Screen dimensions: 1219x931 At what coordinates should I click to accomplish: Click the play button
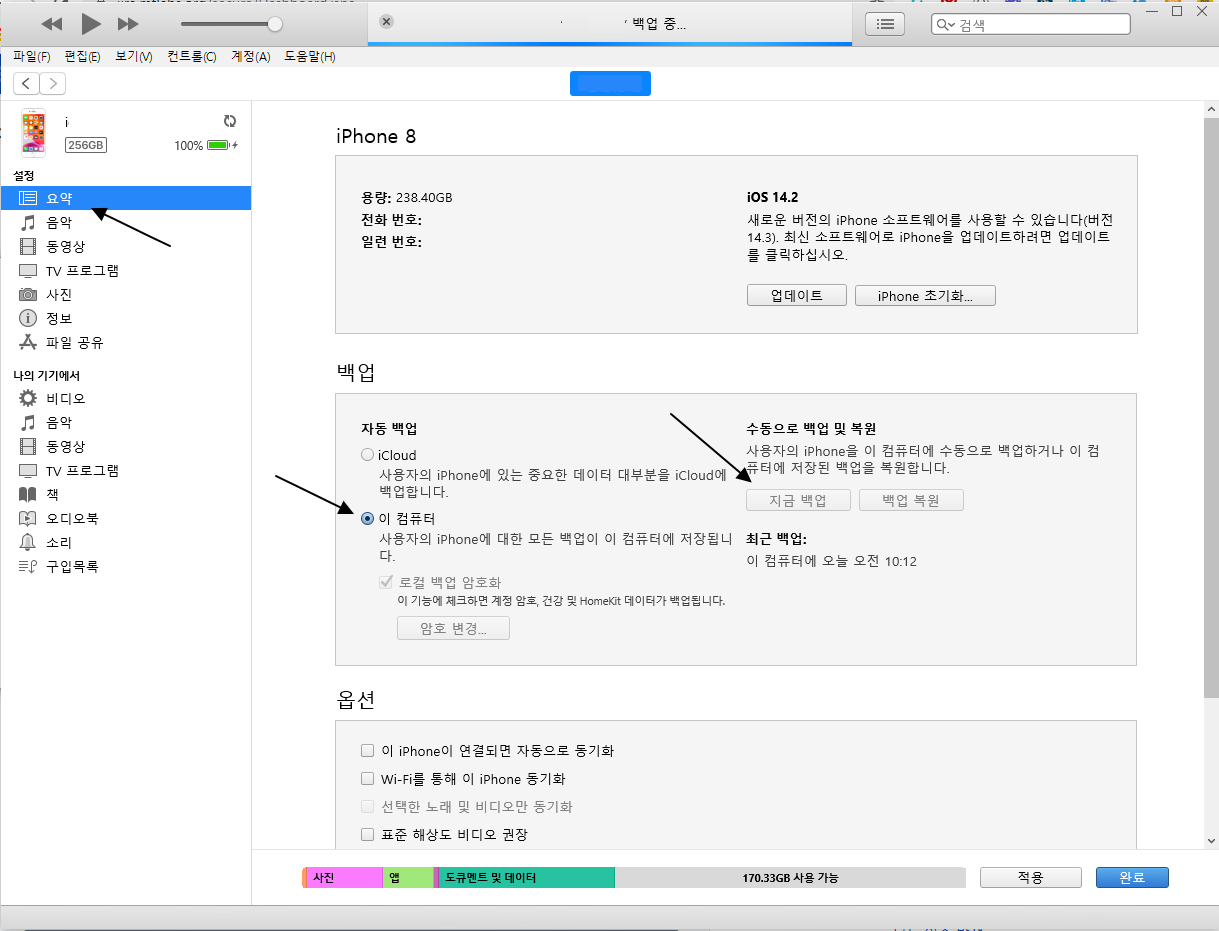pyautogui.click(x=90, y=23)
